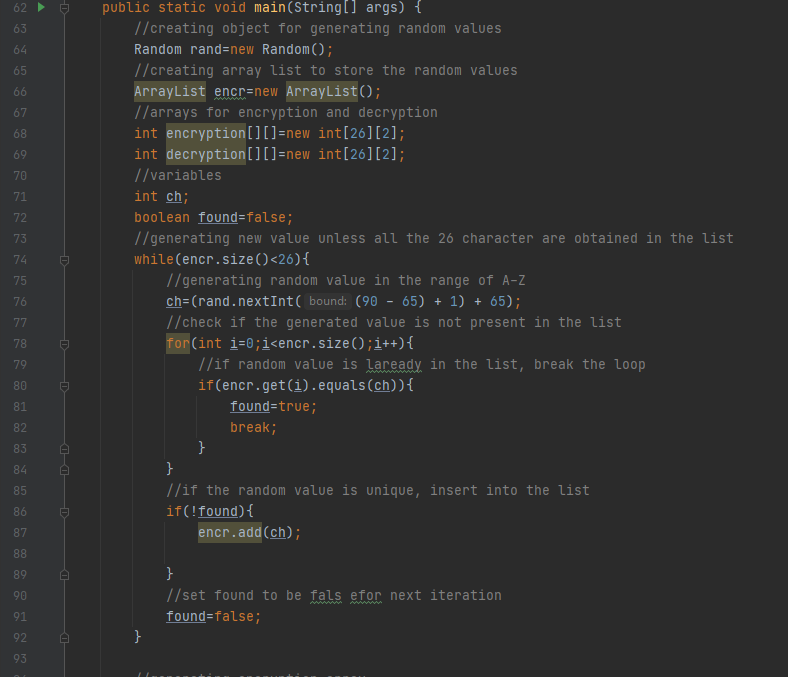Click the 'encr' variable declaration
788x677 pixels.
click(x=230, y=91)
